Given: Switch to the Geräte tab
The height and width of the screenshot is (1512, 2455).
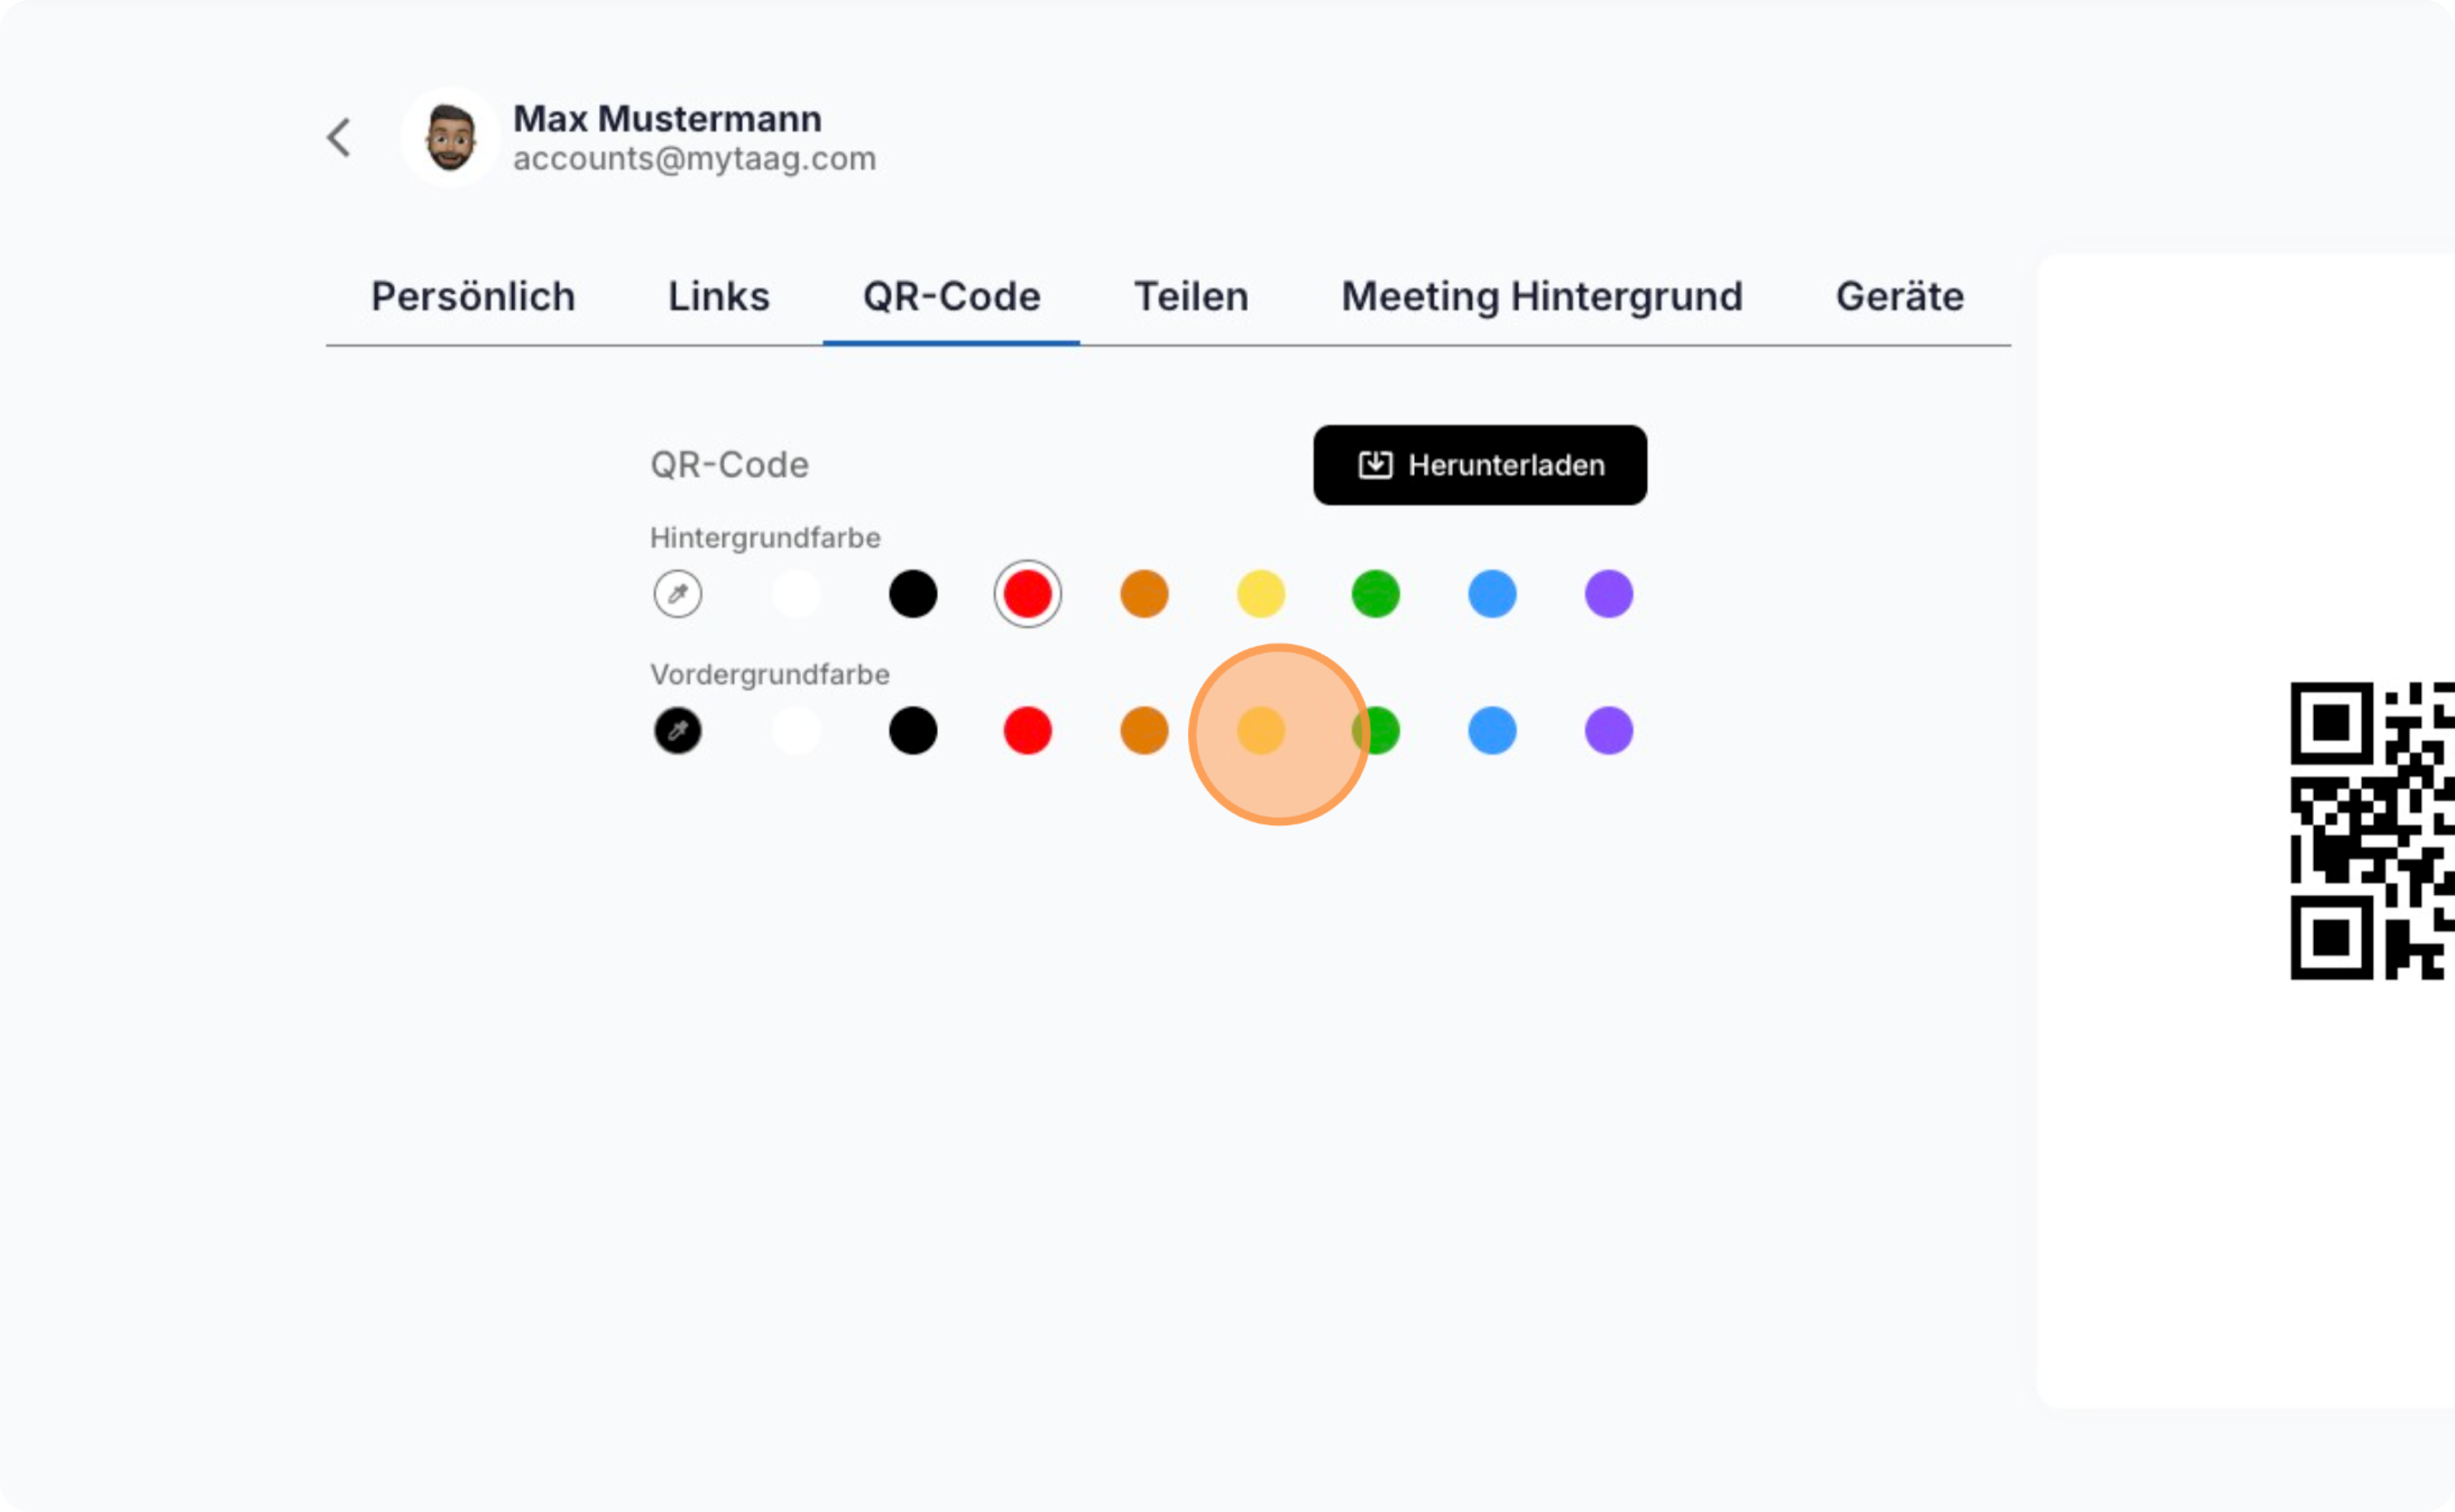Looking at the screenshot, I should [1900, 297].
